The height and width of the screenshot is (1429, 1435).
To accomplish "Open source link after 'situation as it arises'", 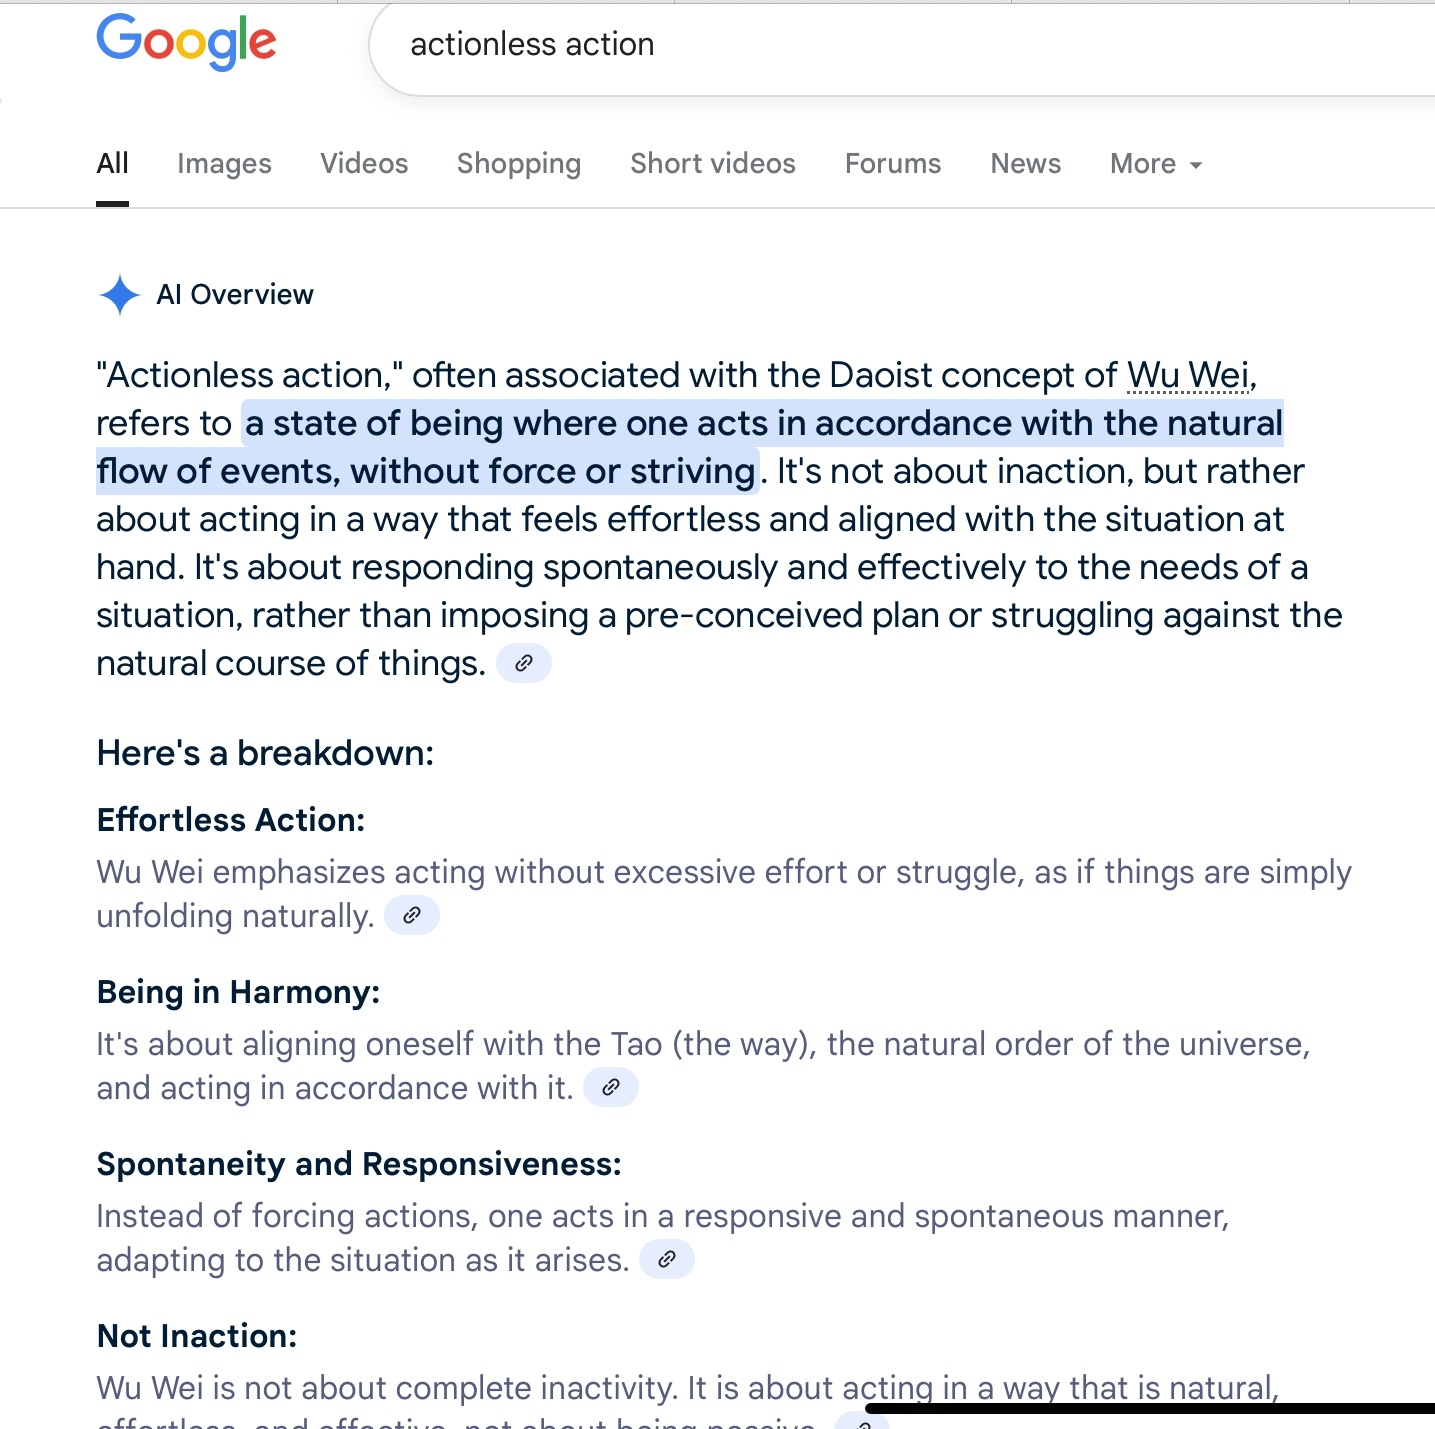I will pyautogui.click(x=667, y=1259).
